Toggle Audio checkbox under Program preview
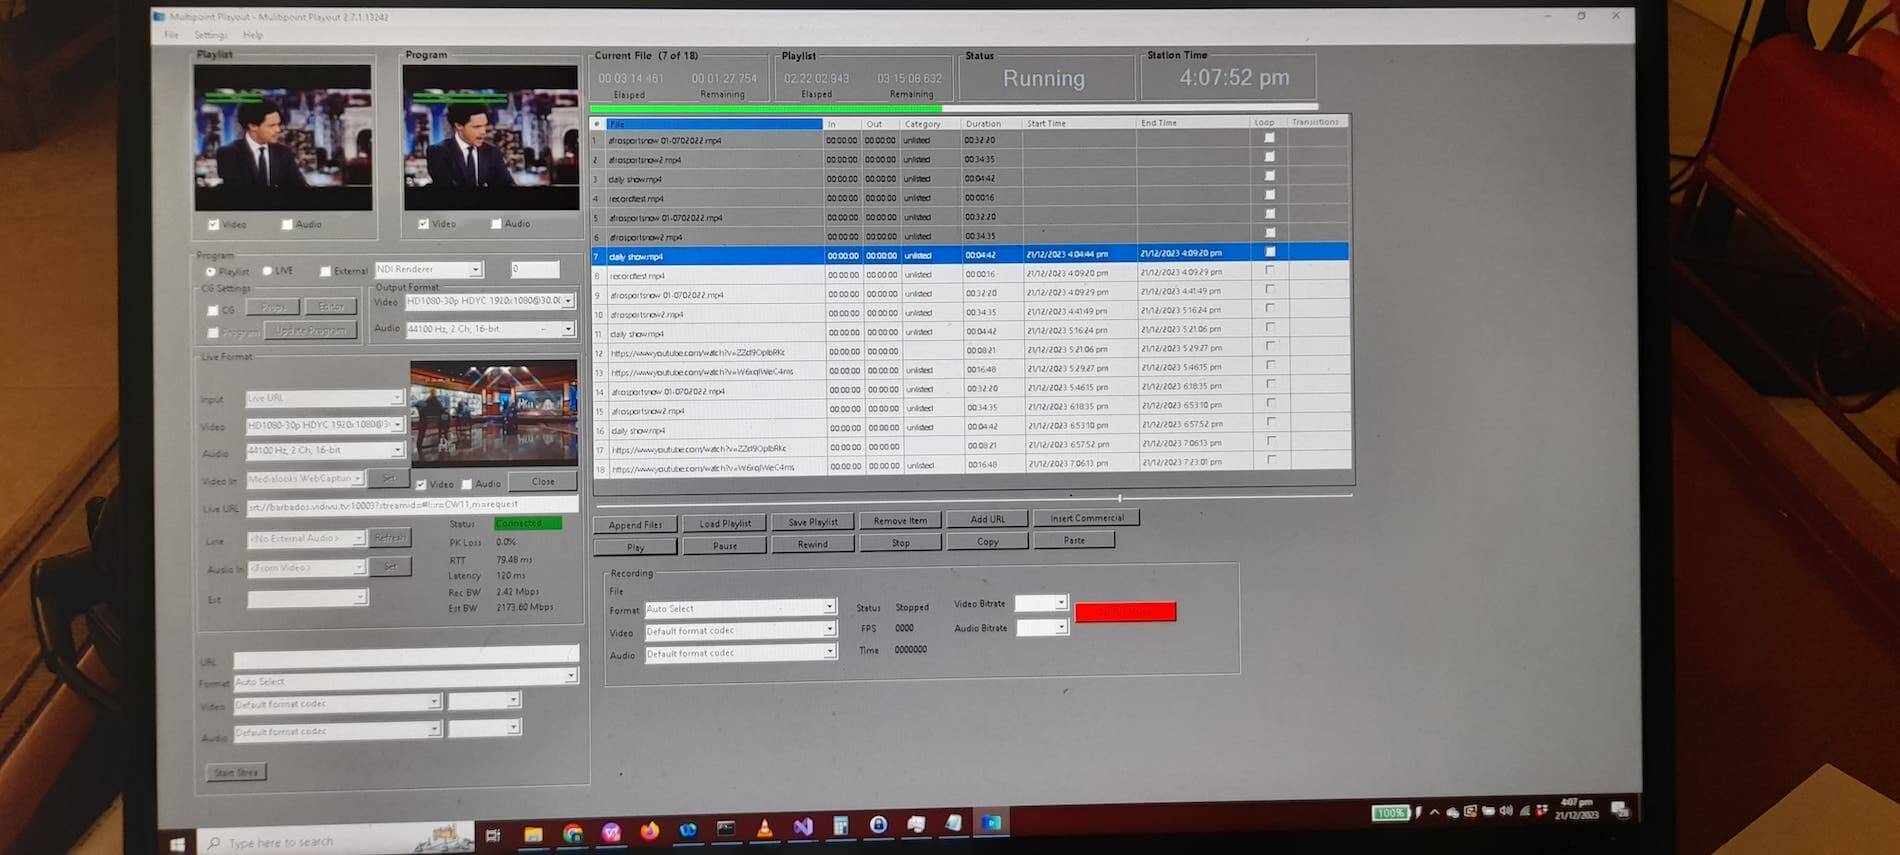This screenshot has height=855, width=1900. pyautogui.click(x=496, y=224)
